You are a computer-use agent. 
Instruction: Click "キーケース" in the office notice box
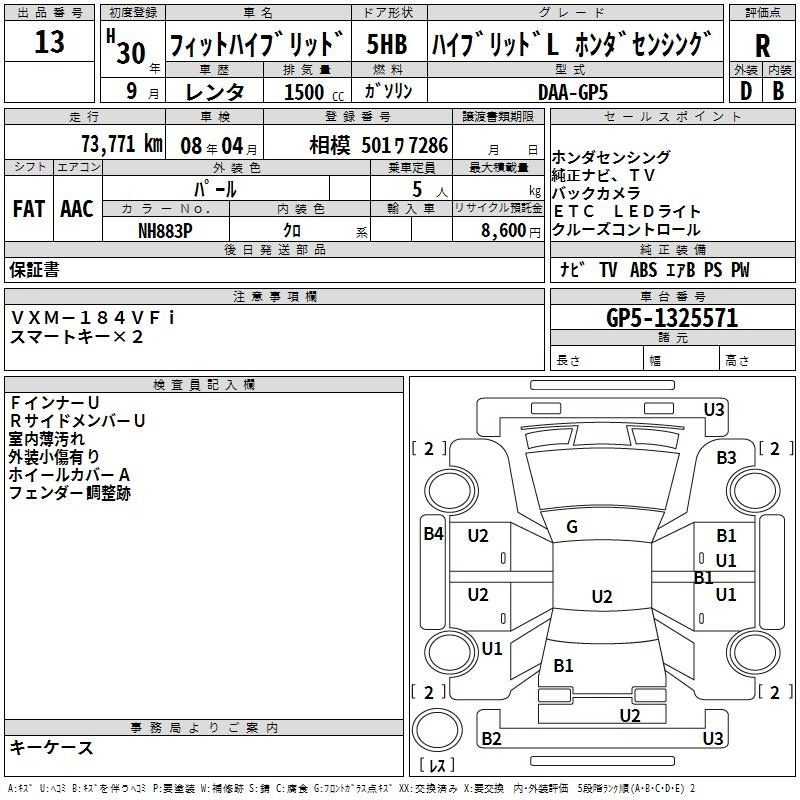coord(52,748)
